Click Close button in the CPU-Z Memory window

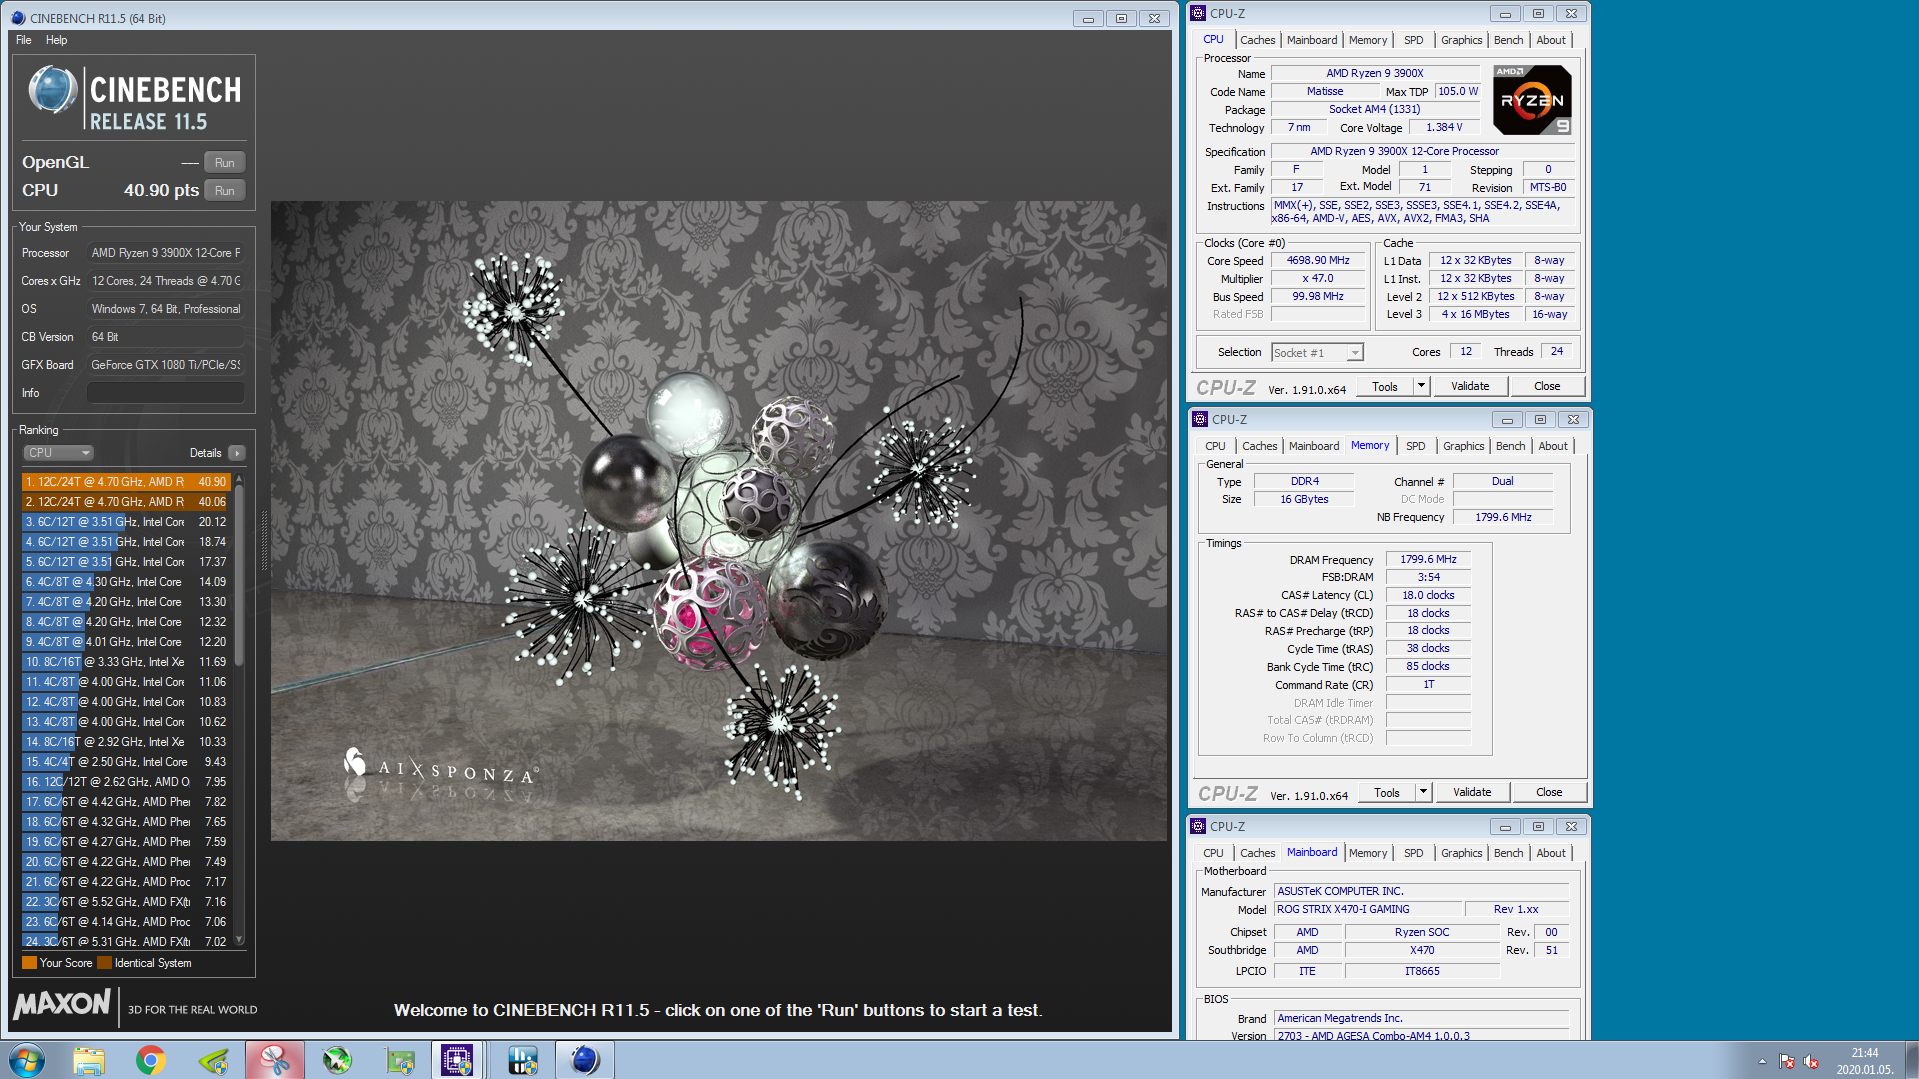(1549, 792)
